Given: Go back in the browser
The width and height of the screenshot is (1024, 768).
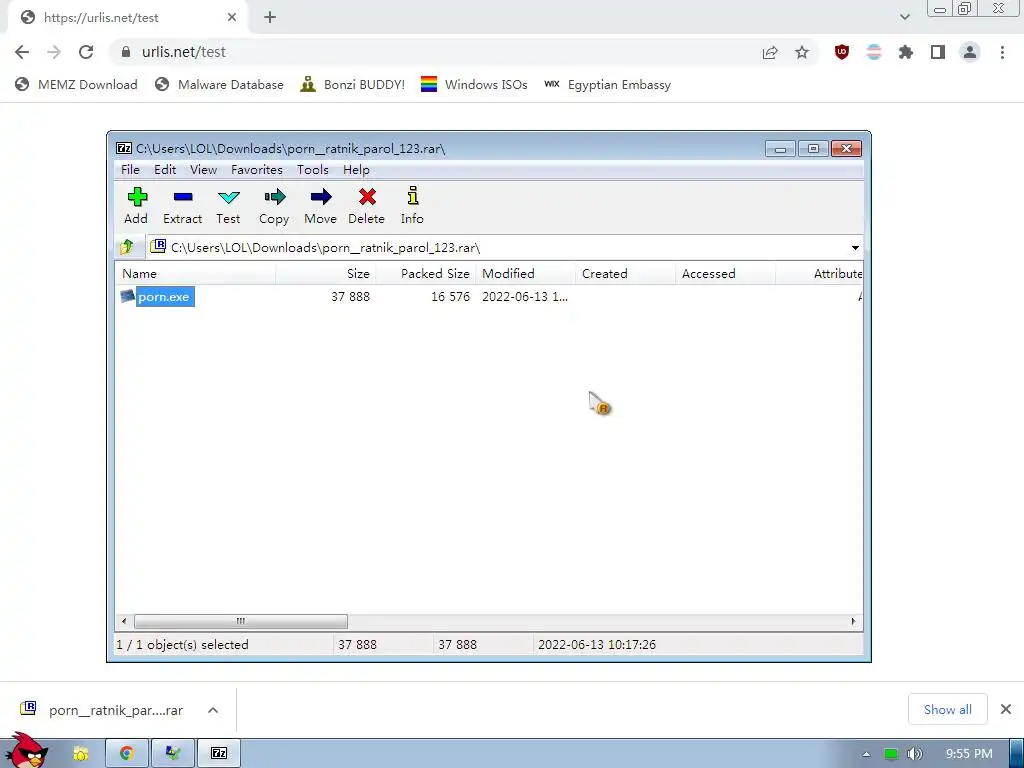Looking at the screenshot, I should pyautogui.click(x=22, y=52).
